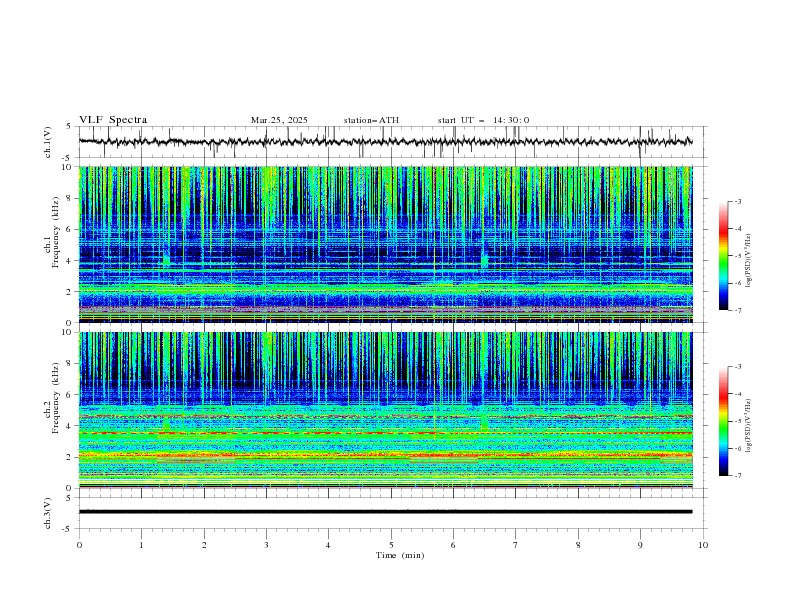Viewport: 792px width, 612px height.
Task: Click the "5" tick on the ch.3(V) axis
Action: tap(68, 498)
